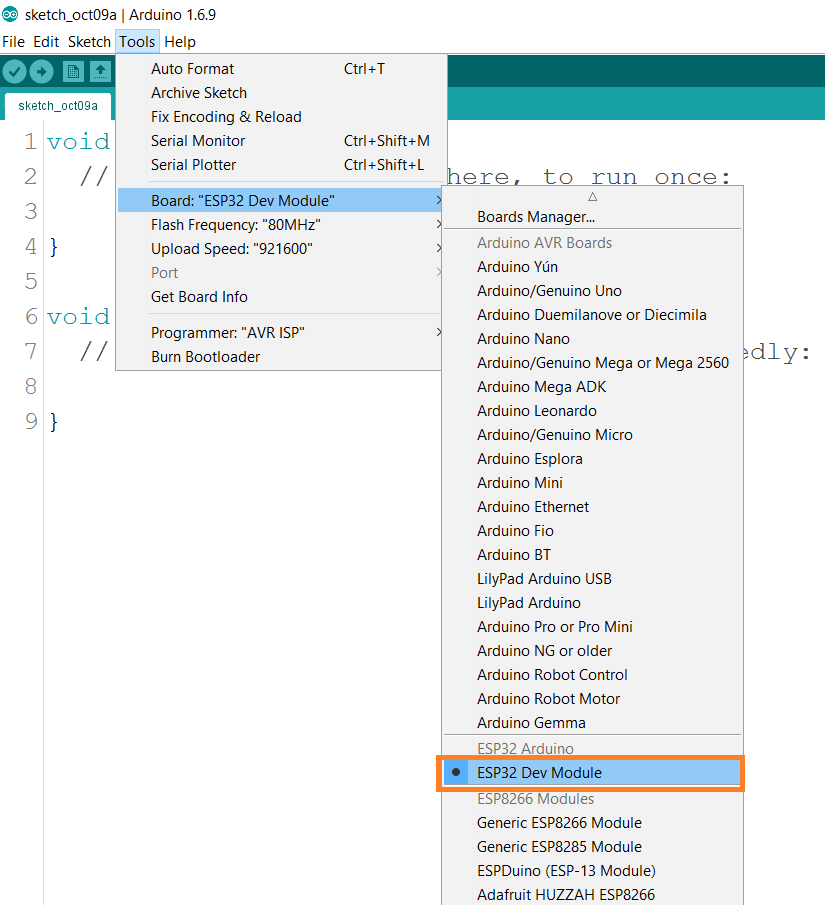827x905 pixels.
Task: Select Arduino Leonardo board
Action: (593, 411)
